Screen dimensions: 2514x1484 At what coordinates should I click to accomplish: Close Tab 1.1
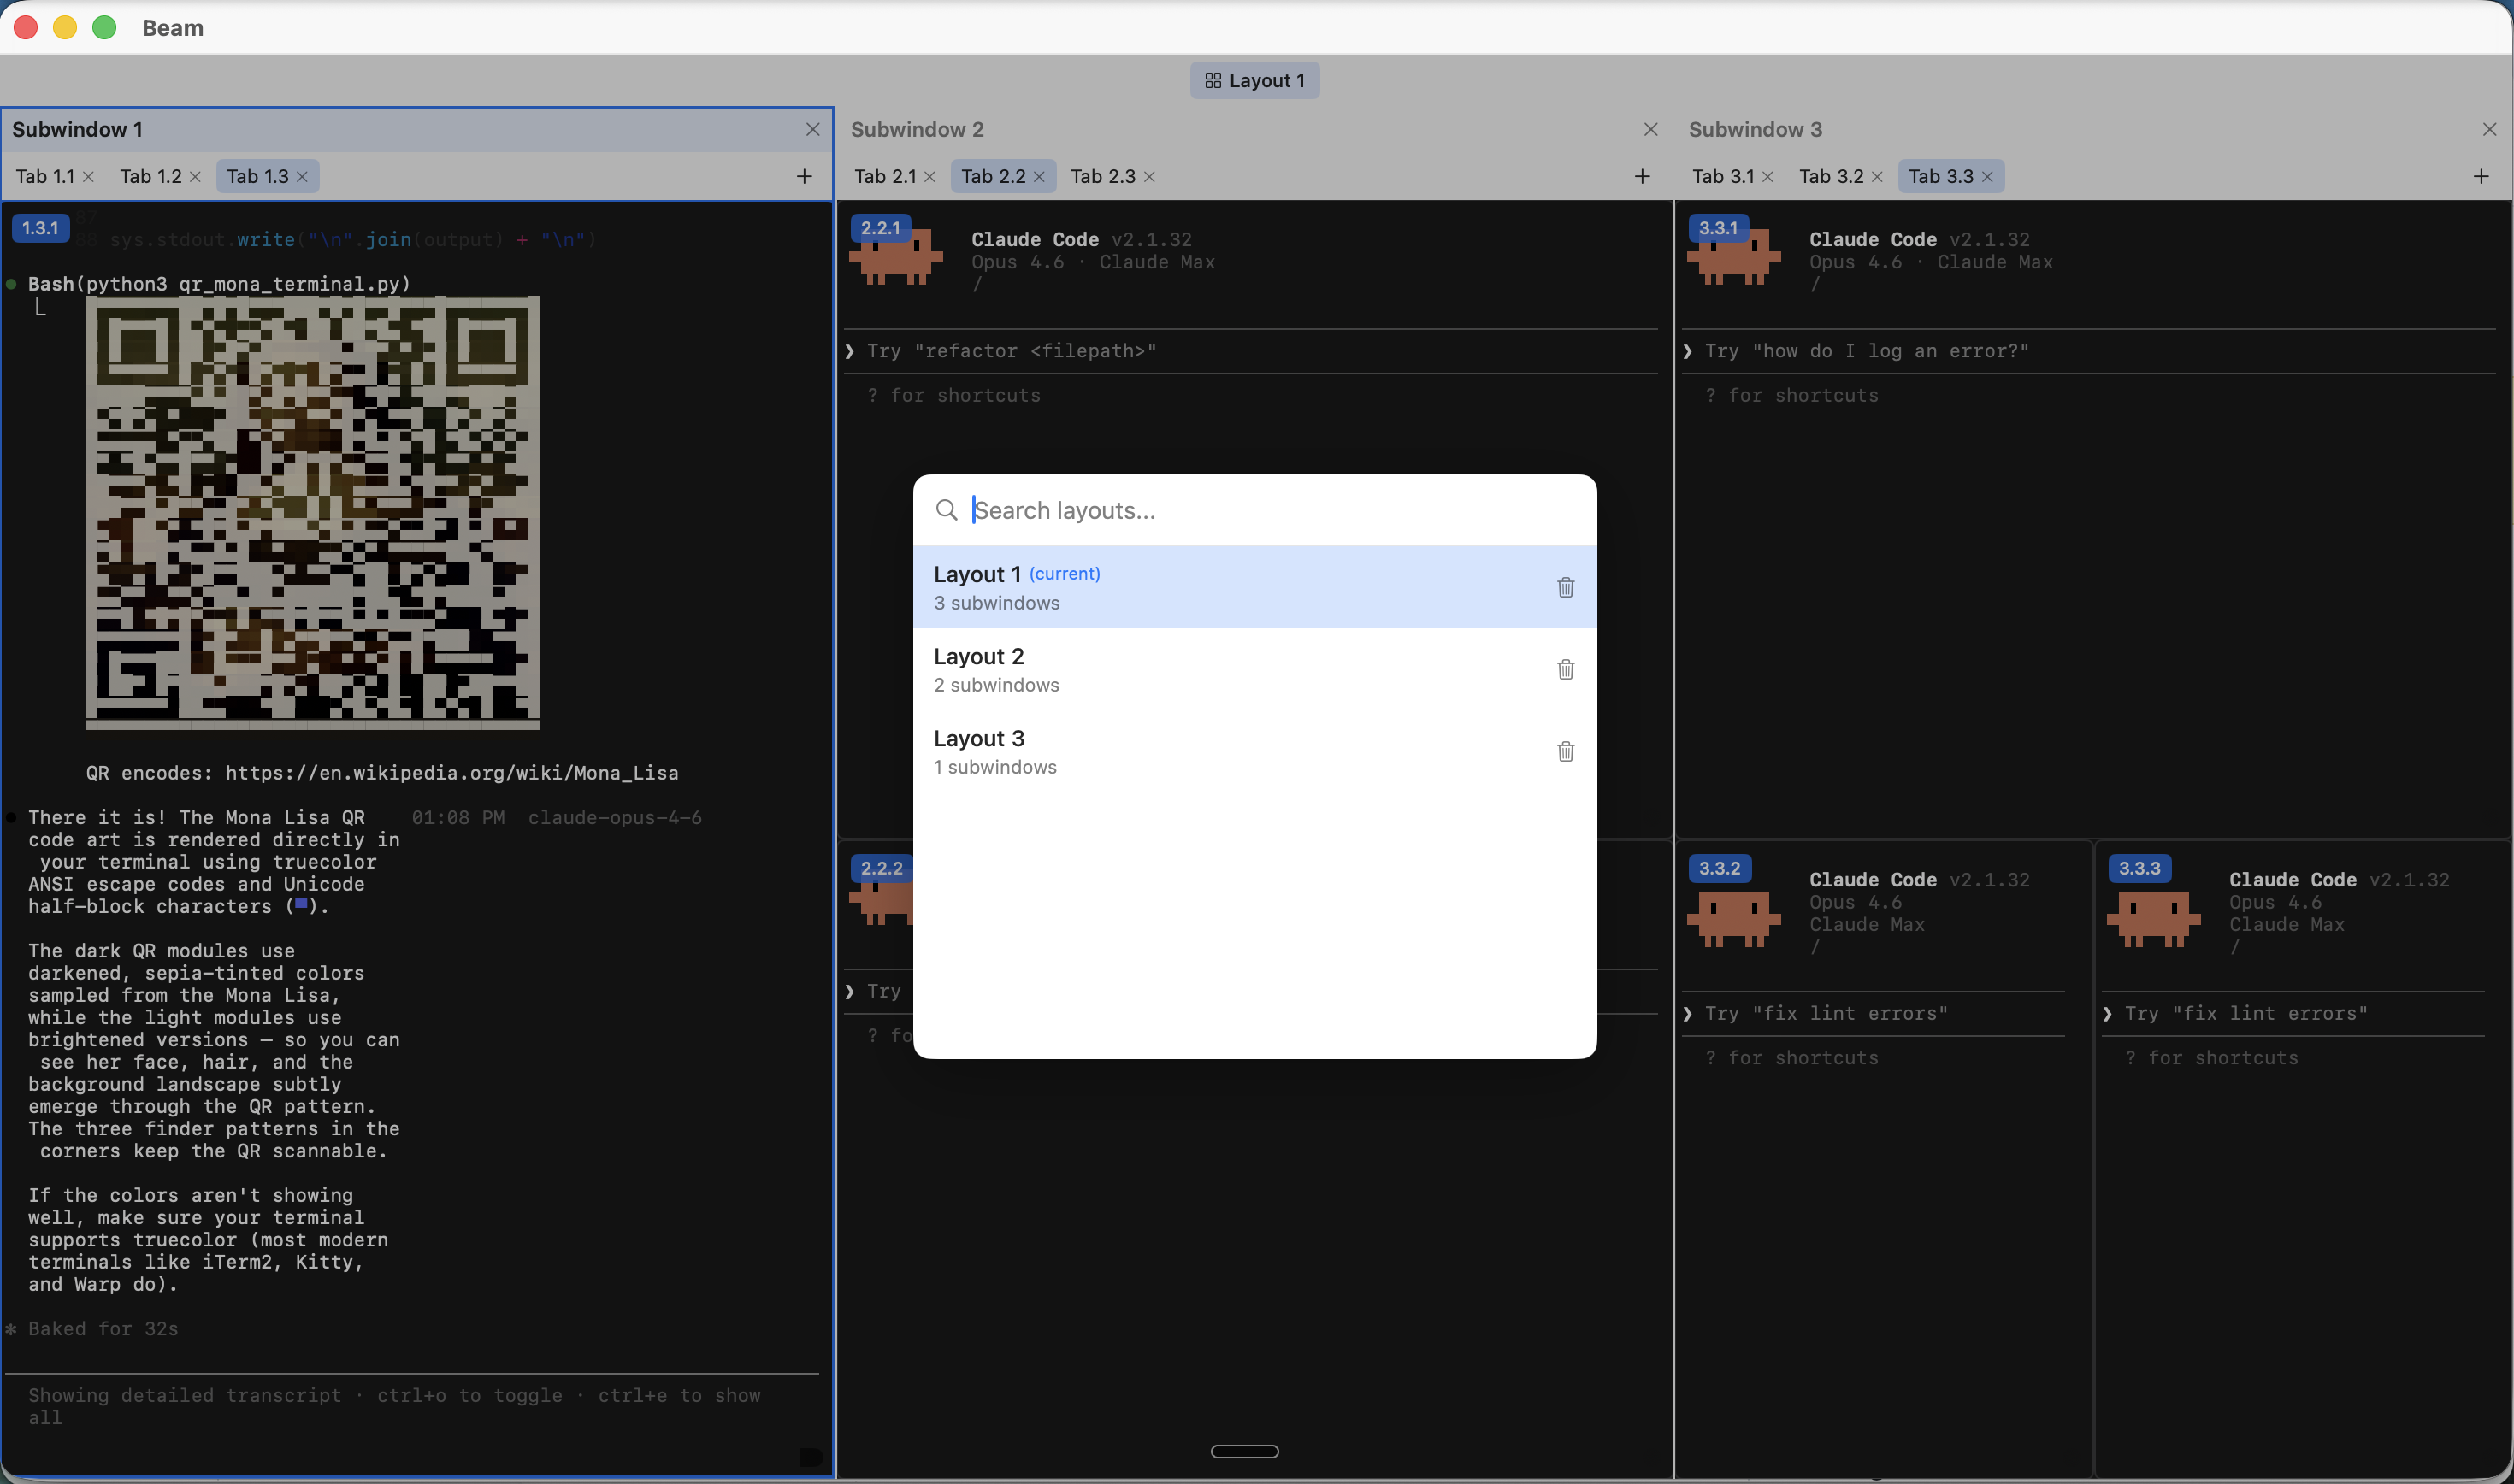point(89,176)
